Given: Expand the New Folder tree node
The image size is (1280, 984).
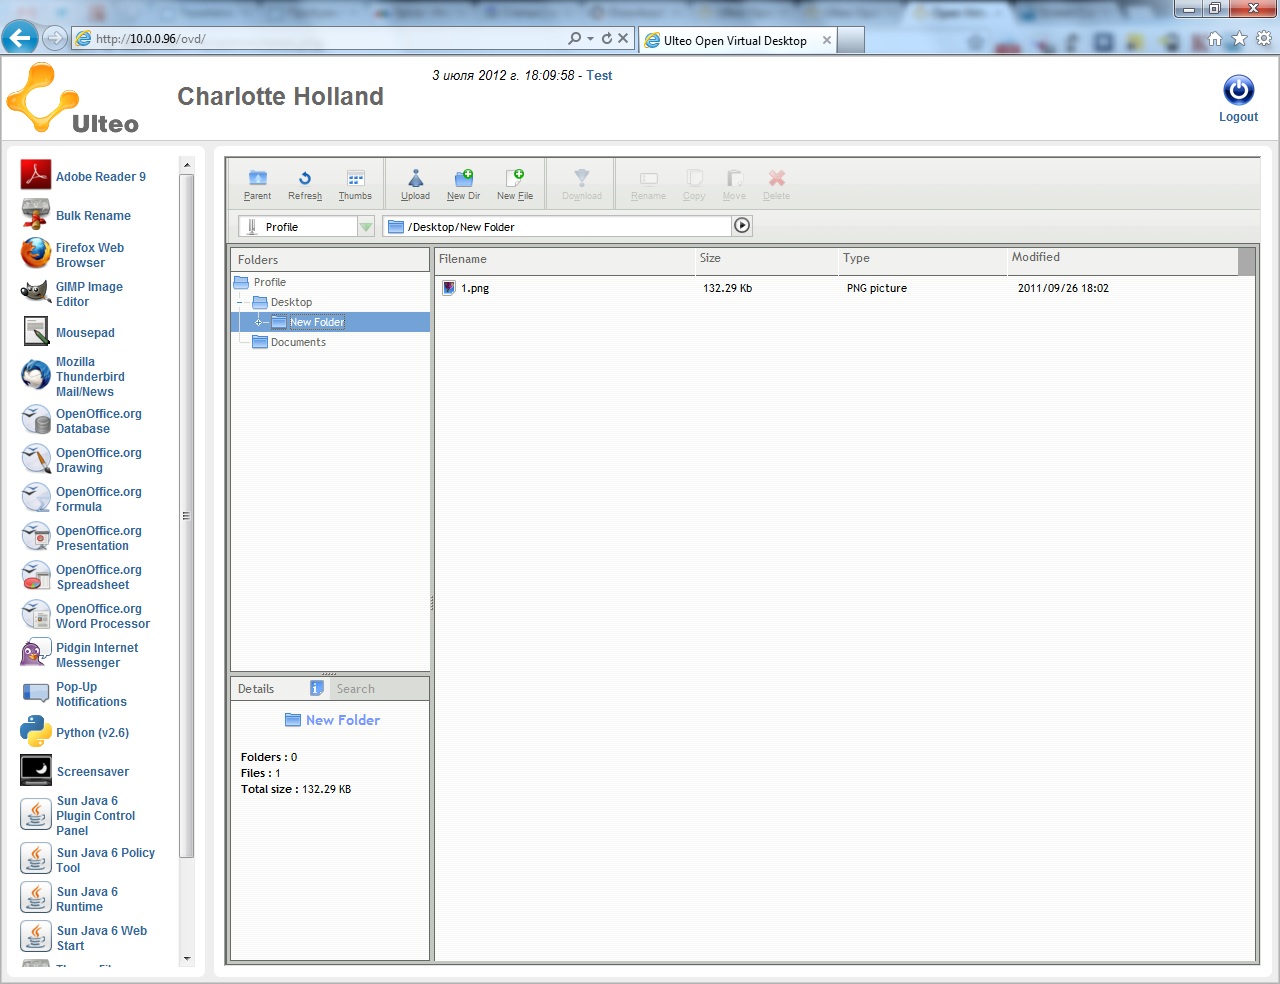Looking at the screenshot, I should [x=259, y=322].
